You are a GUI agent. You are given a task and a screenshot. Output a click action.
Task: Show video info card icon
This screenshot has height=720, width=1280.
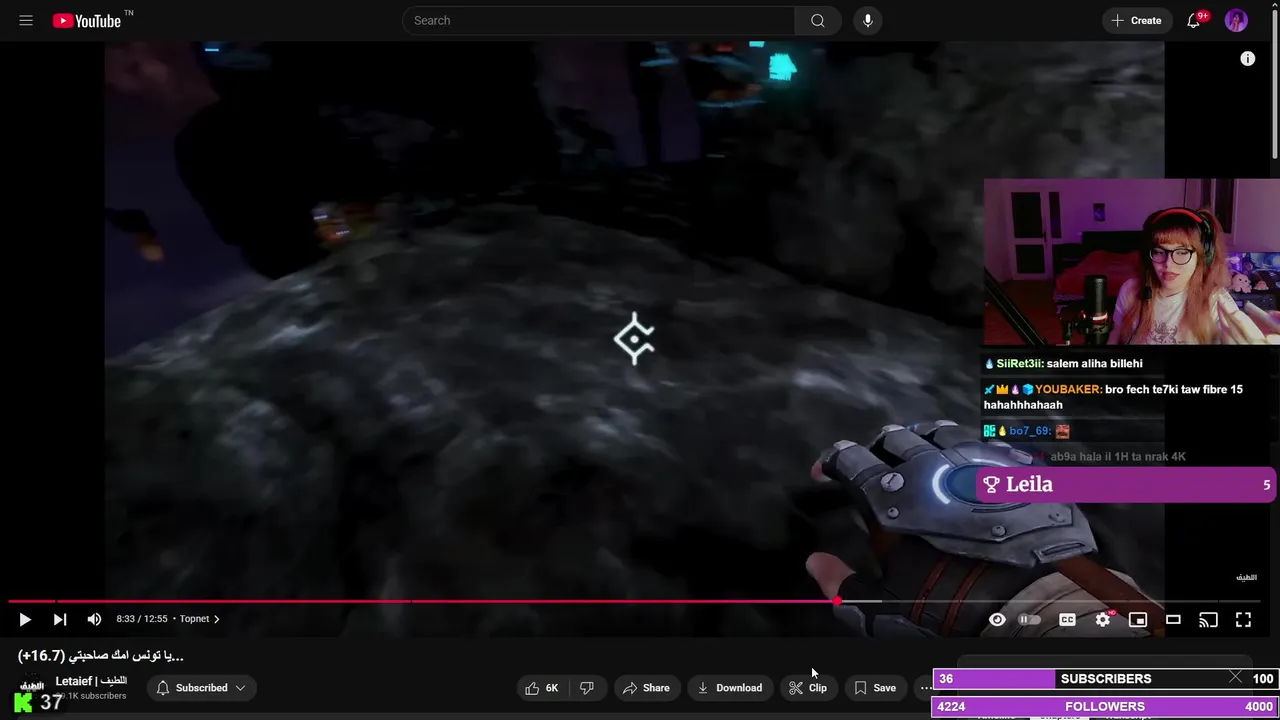point(1247,59)
